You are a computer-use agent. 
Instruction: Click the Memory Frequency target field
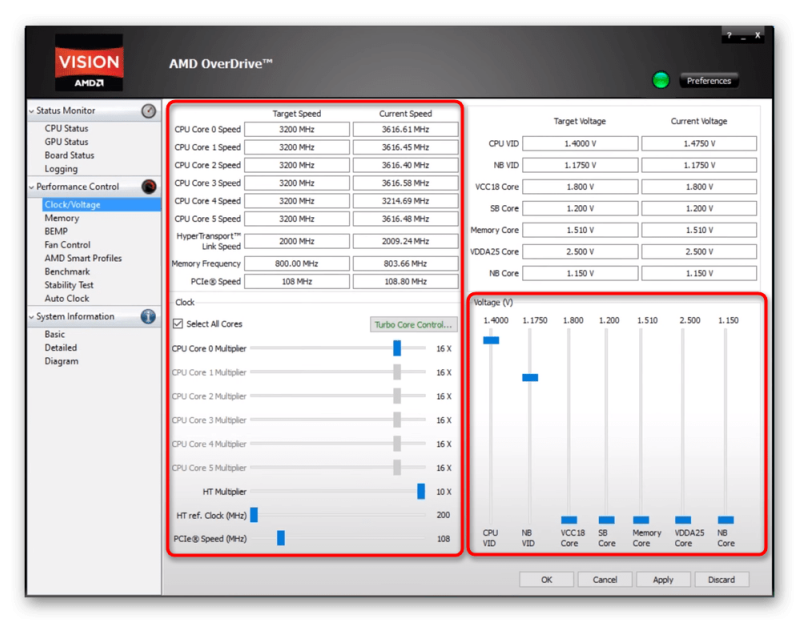click(x=297, y=263)
